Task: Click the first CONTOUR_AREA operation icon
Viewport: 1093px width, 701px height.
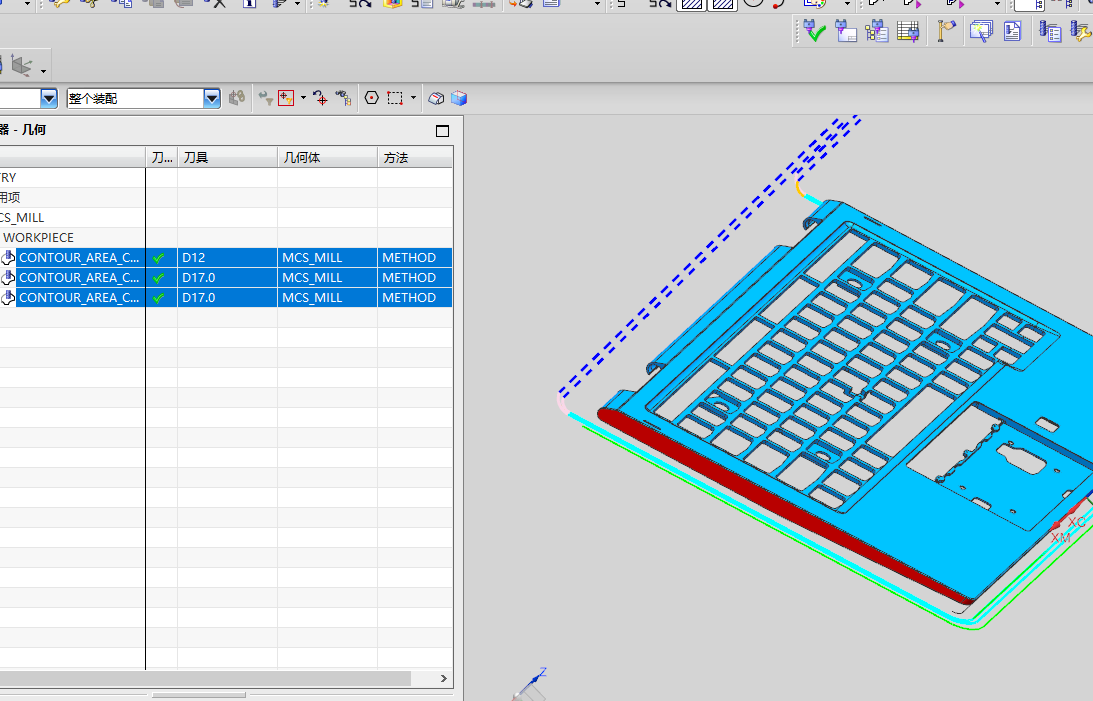Action: pyautogui.click(x=8, y=257)
